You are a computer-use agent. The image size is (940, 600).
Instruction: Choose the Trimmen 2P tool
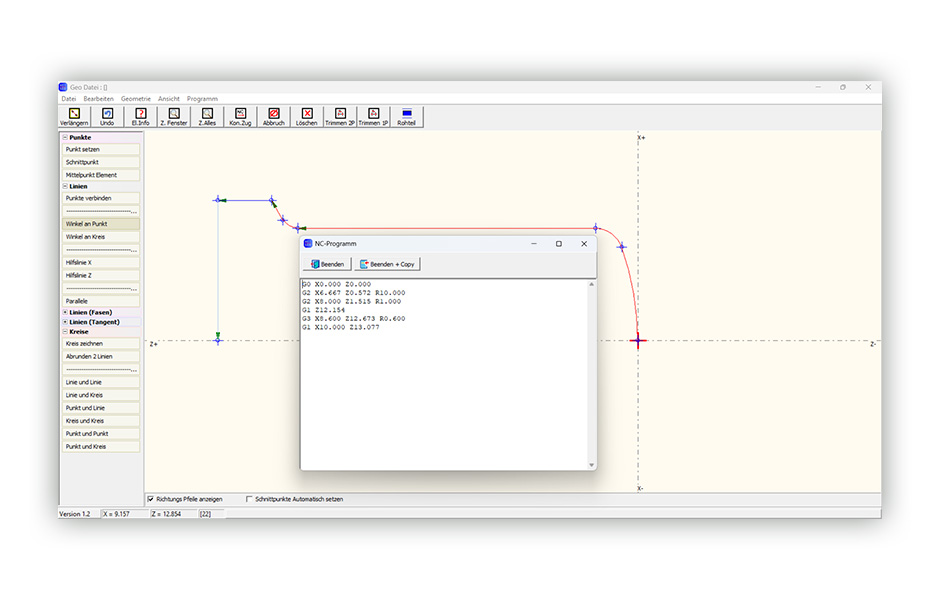(x=340, y=116)
